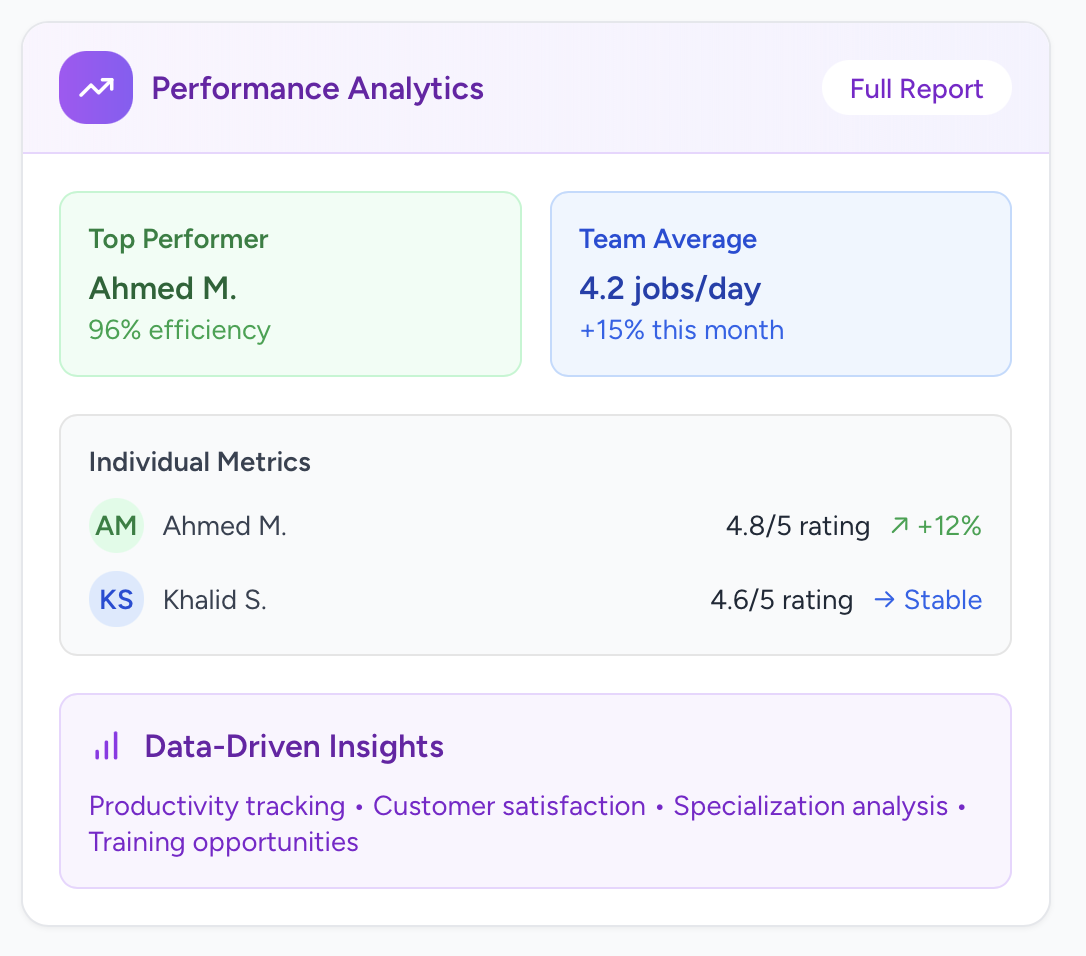
Task: Click the Data-Driven Insights heading
Action: (x=294, y=747)
